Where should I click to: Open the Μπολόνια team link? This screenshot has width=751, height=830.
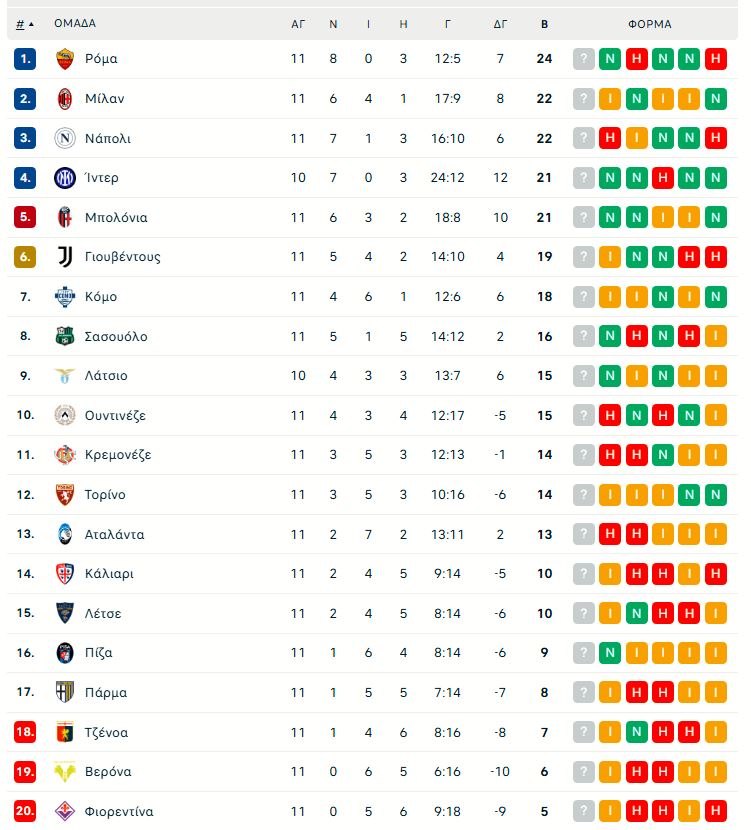[x=116, y=218]
